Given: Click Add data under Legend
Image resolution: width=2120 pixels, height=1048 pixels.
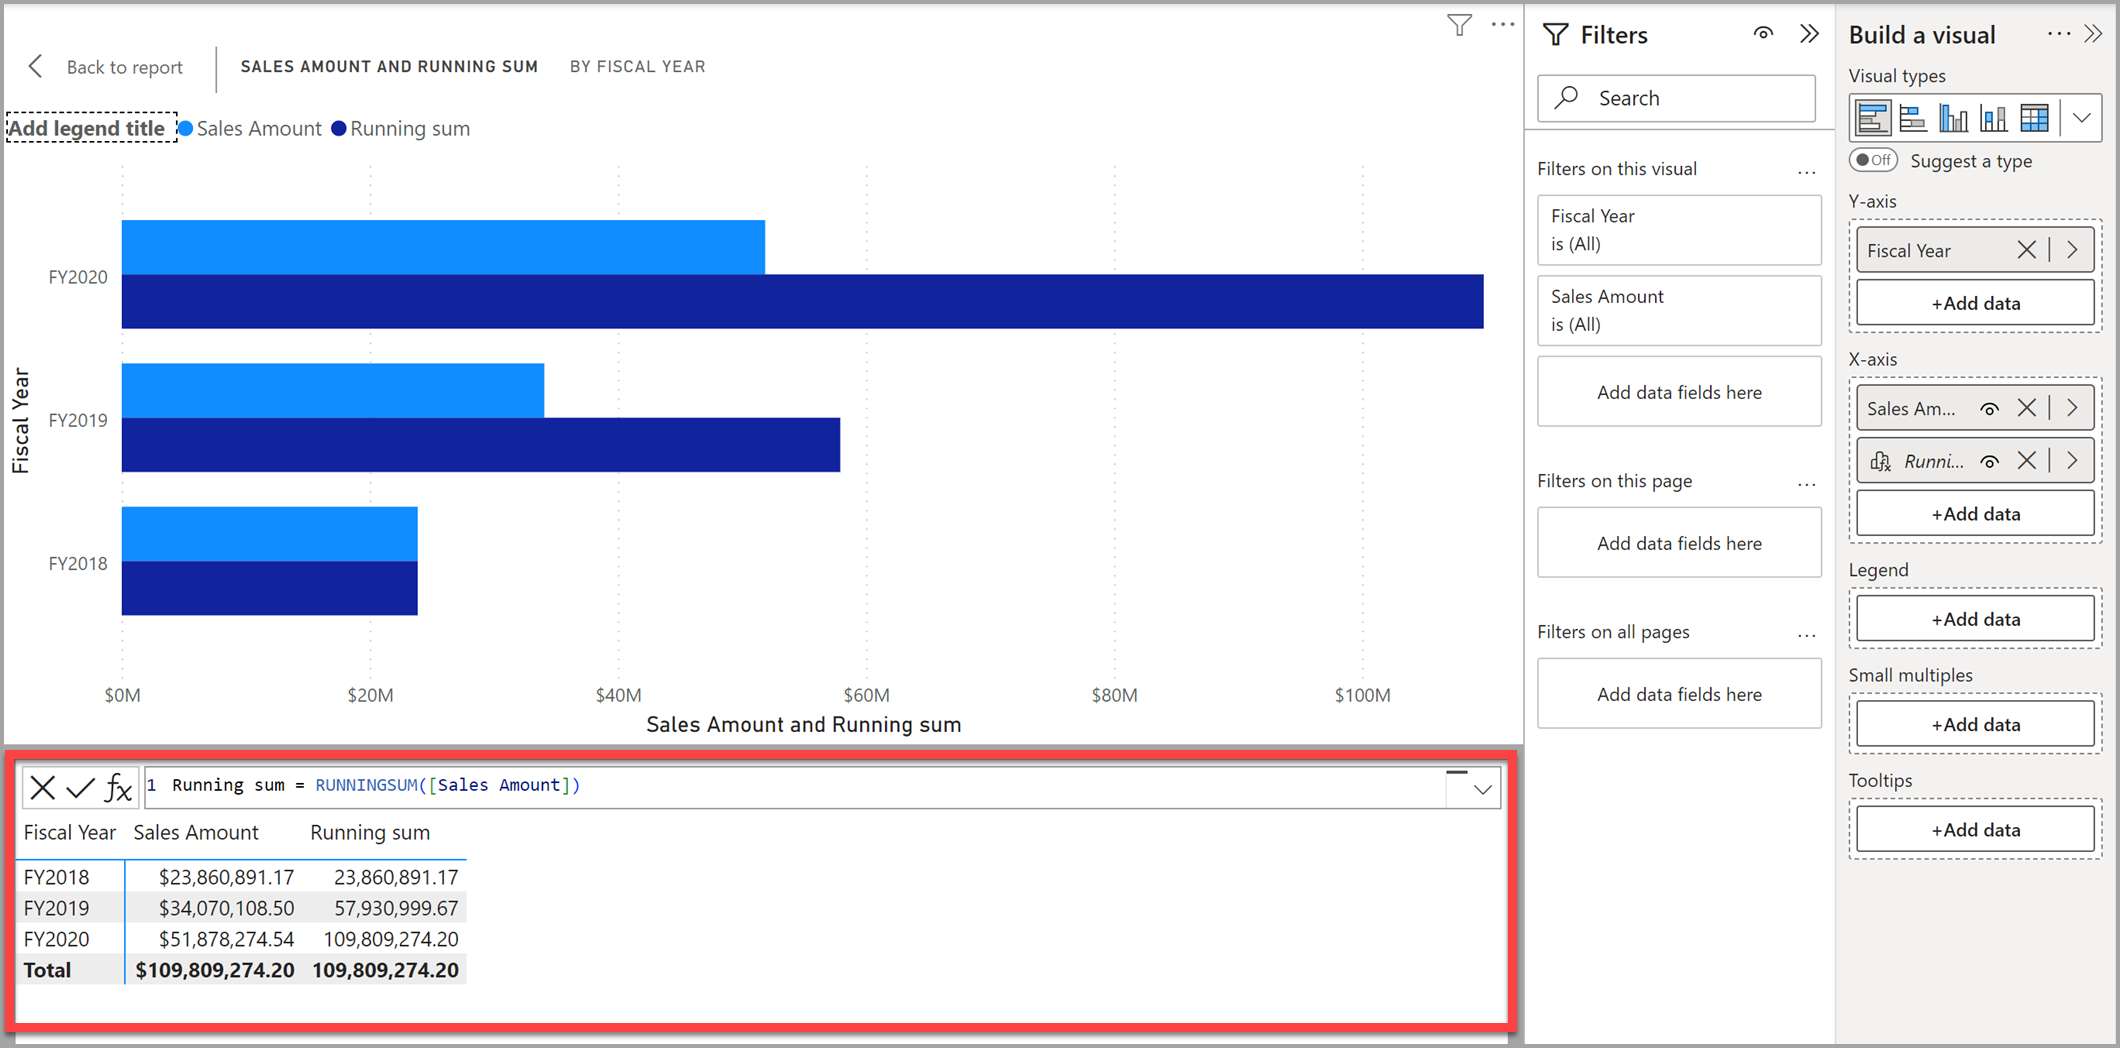Looking at the screenshot, I should tap(1974, 619).
